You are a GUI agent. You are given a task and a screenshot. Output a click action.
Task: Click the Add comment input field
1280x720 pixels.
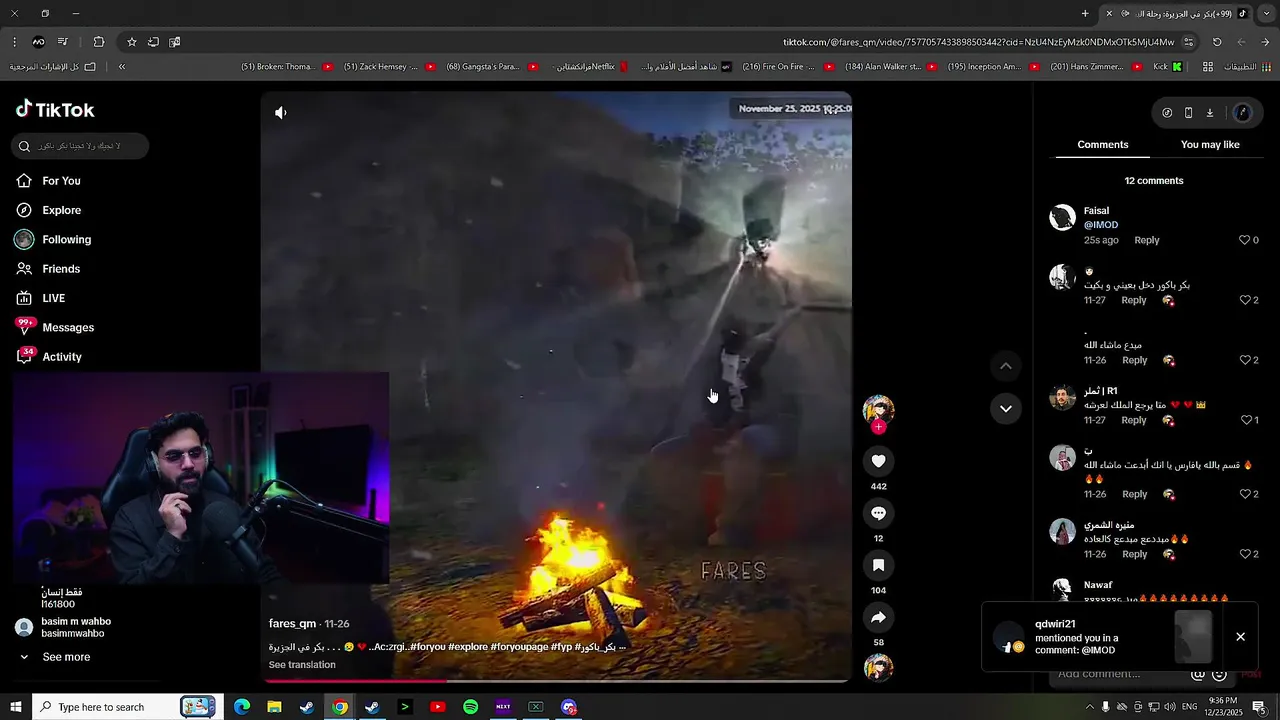coord(1118,674)
